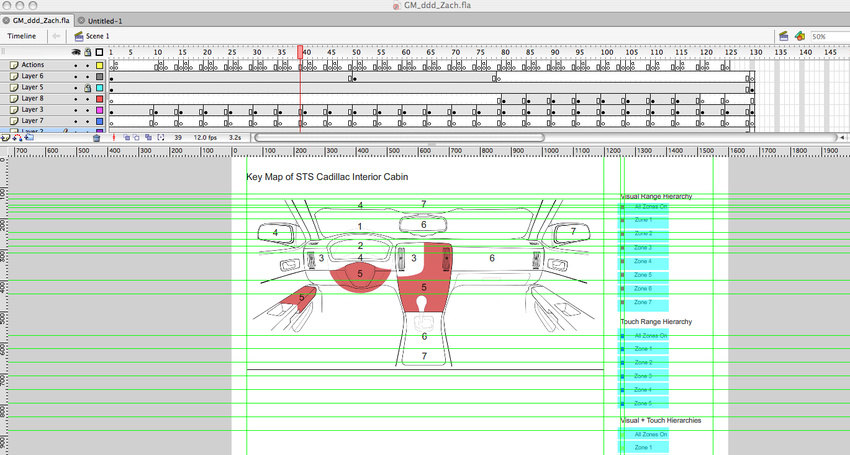Click the Layer 6 page icon

click(14, 76)
